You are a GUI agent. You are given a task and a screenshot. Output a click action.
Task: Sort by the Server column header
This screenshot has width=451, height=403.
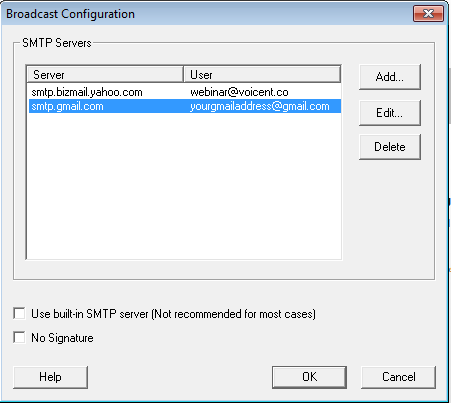pyautogui.click(x=105, y=74)
